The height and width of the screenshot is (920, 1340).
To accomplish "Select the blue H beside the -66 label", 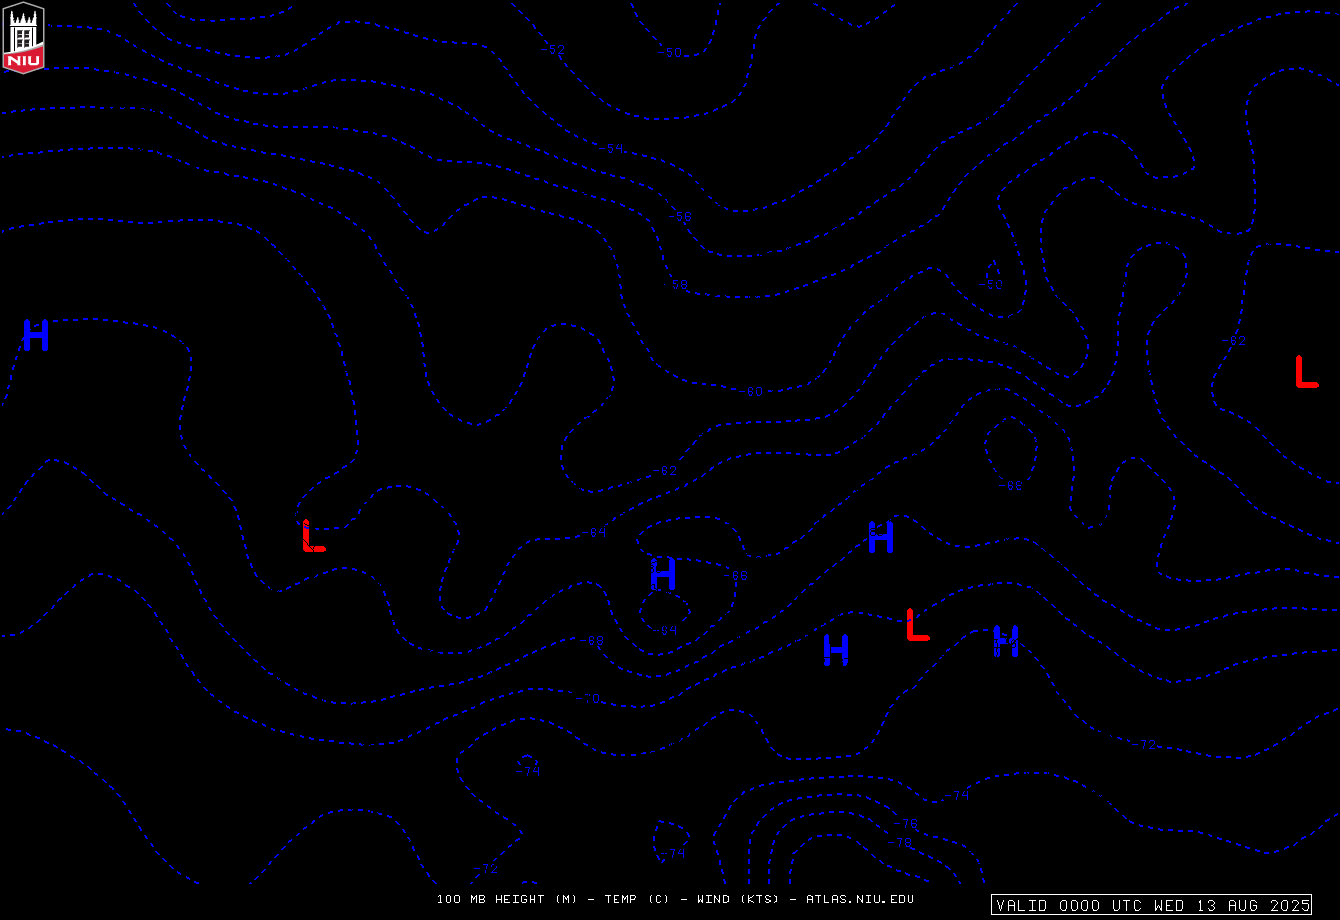I will (664, 574).
